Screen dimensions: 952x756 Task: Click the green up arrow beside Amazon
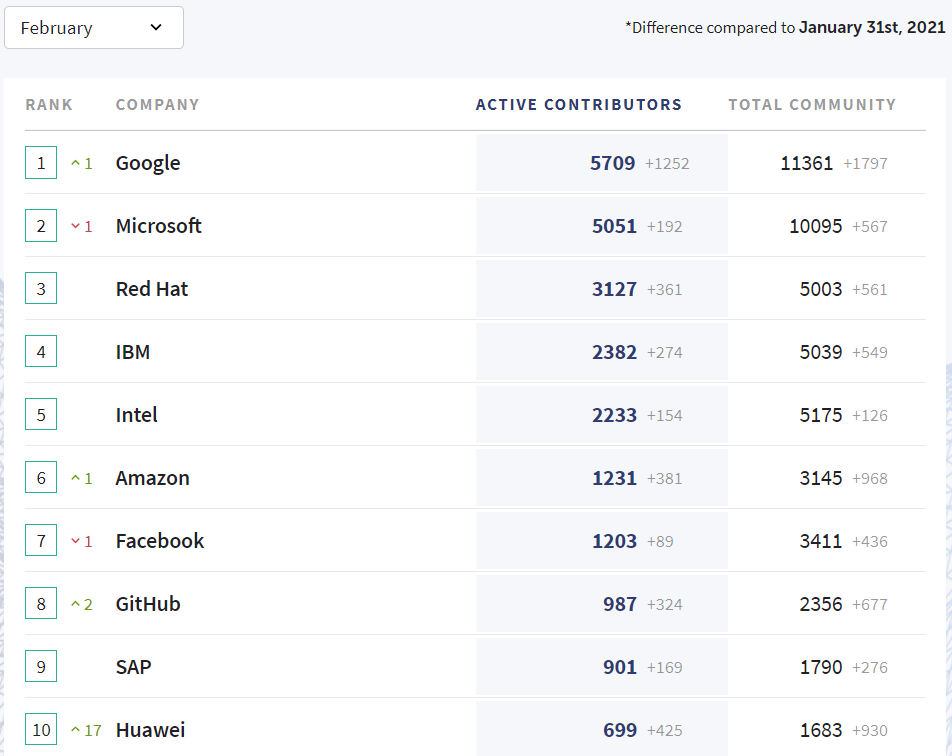point(75,478)
